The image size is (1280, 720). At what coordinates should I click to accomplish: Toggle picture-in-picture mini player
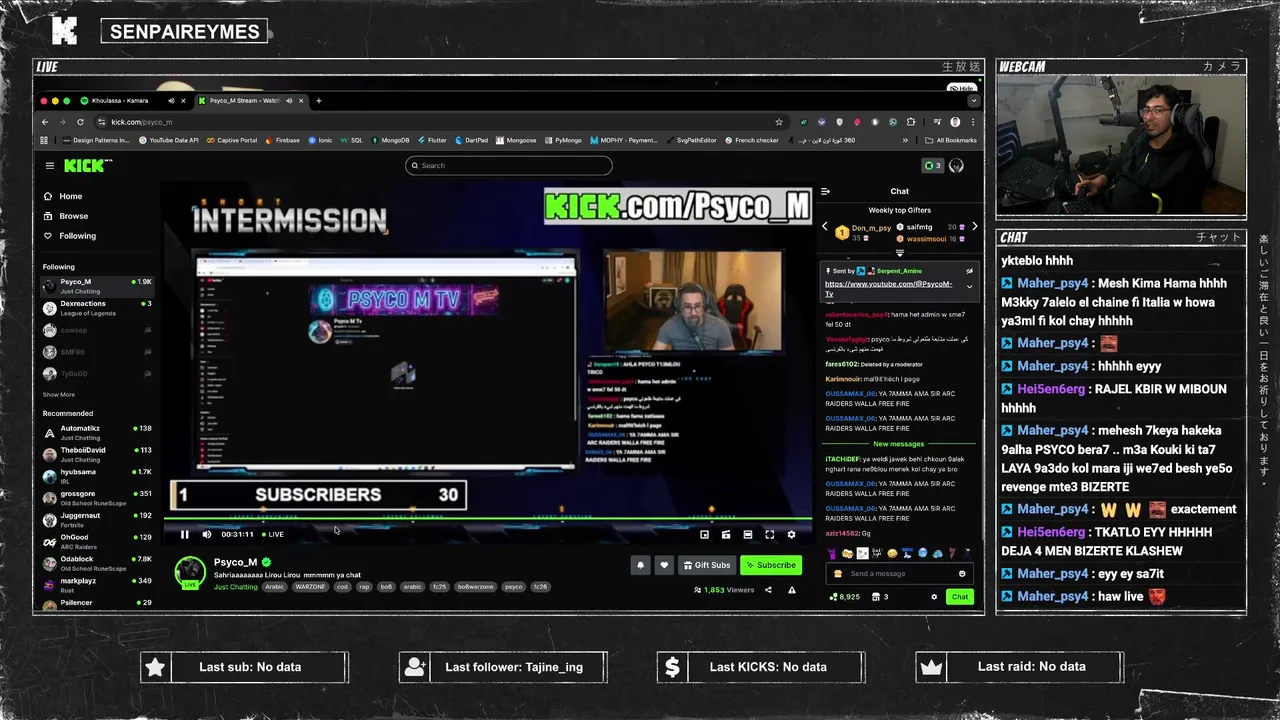[704, 534]
